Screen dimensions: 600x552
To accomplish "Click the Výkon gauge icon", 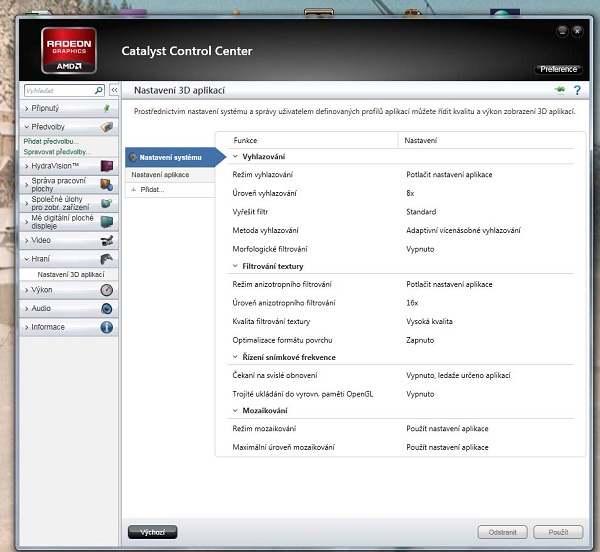I will click(106, 290).
